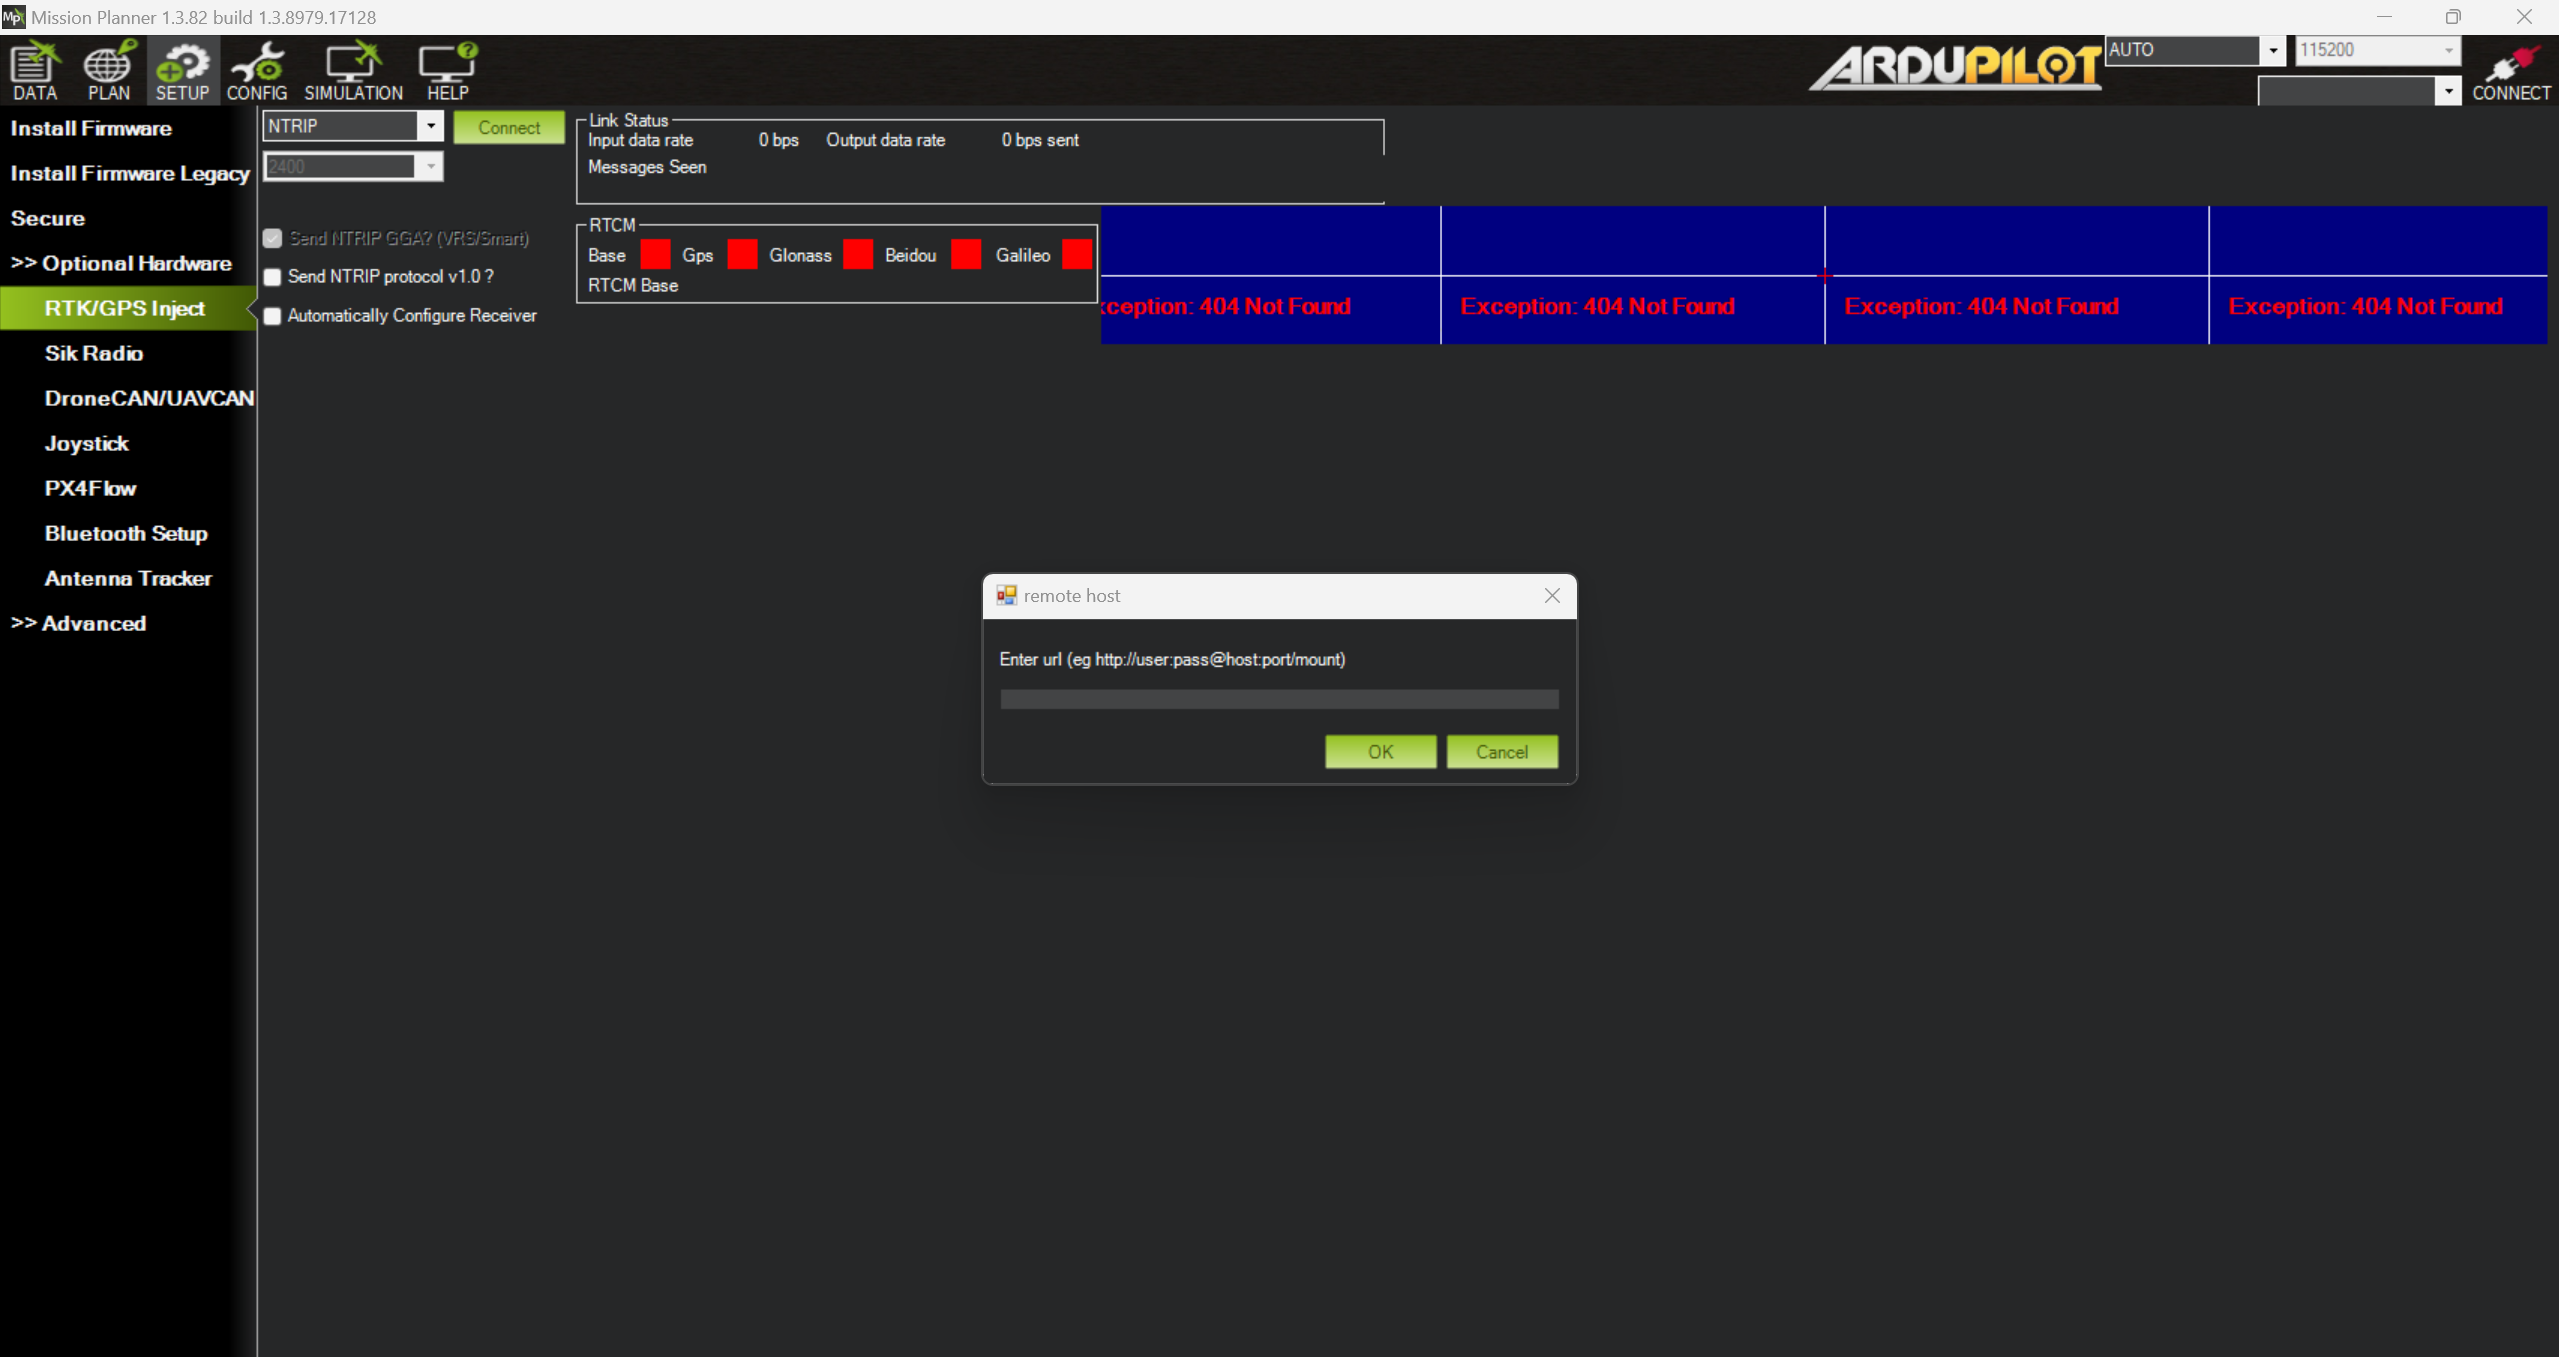The image size is (2559, 1357).
Task: Click the url input field
Action: [1278, 699]
